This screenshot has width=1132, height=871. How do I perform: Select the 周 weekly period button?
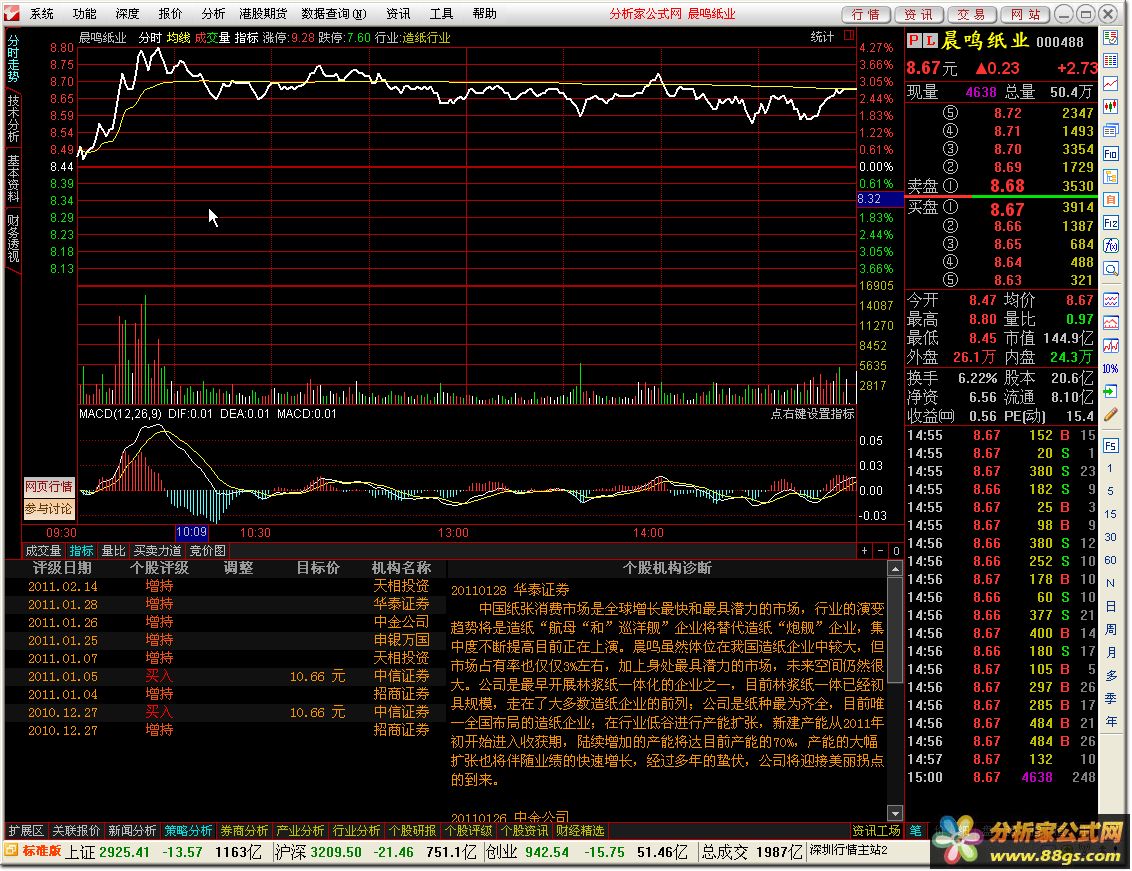[1111, 630]
